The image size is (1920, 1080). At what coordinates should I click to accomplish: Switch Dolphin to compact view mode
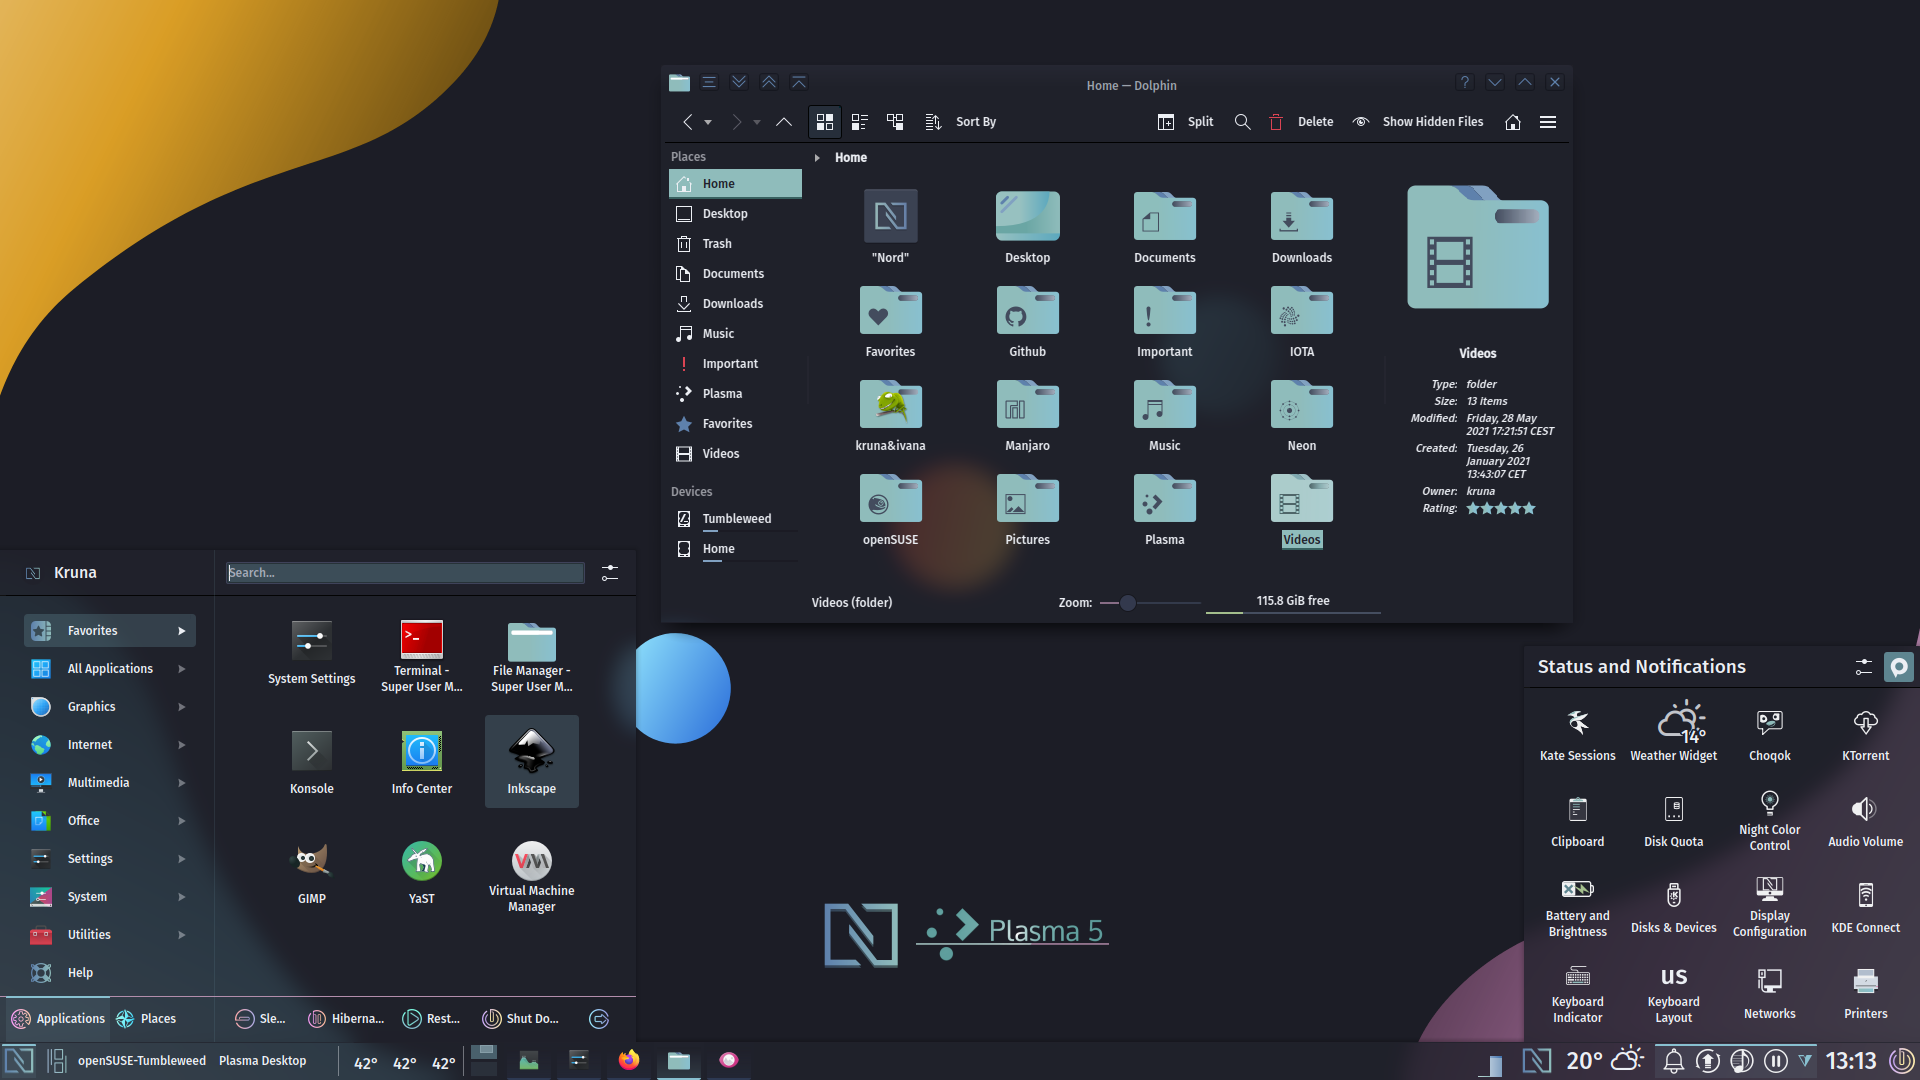tap(859, 122)
